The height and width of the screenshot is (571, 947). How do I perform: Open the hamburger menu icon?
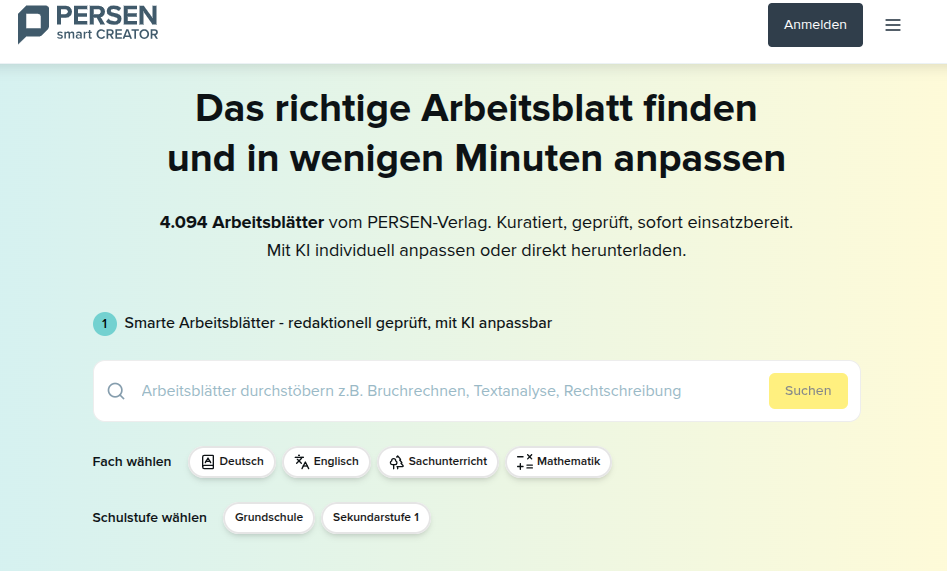pyautogui.click(x=893, y=25)
